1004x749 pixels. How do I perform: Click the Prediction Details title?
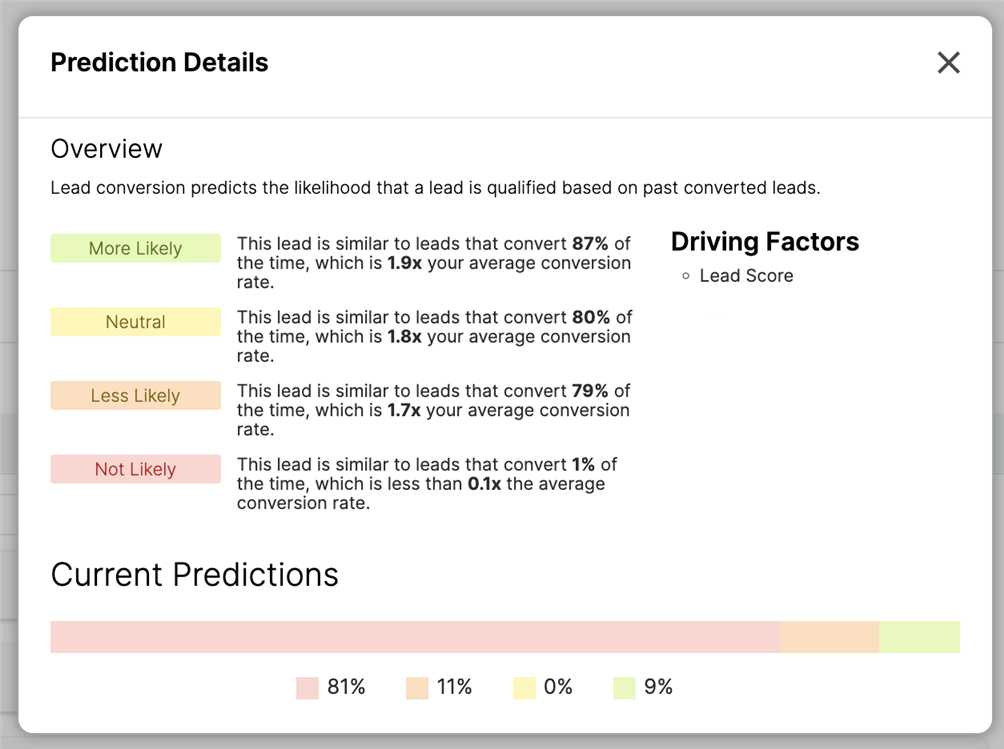coord(159,63)
